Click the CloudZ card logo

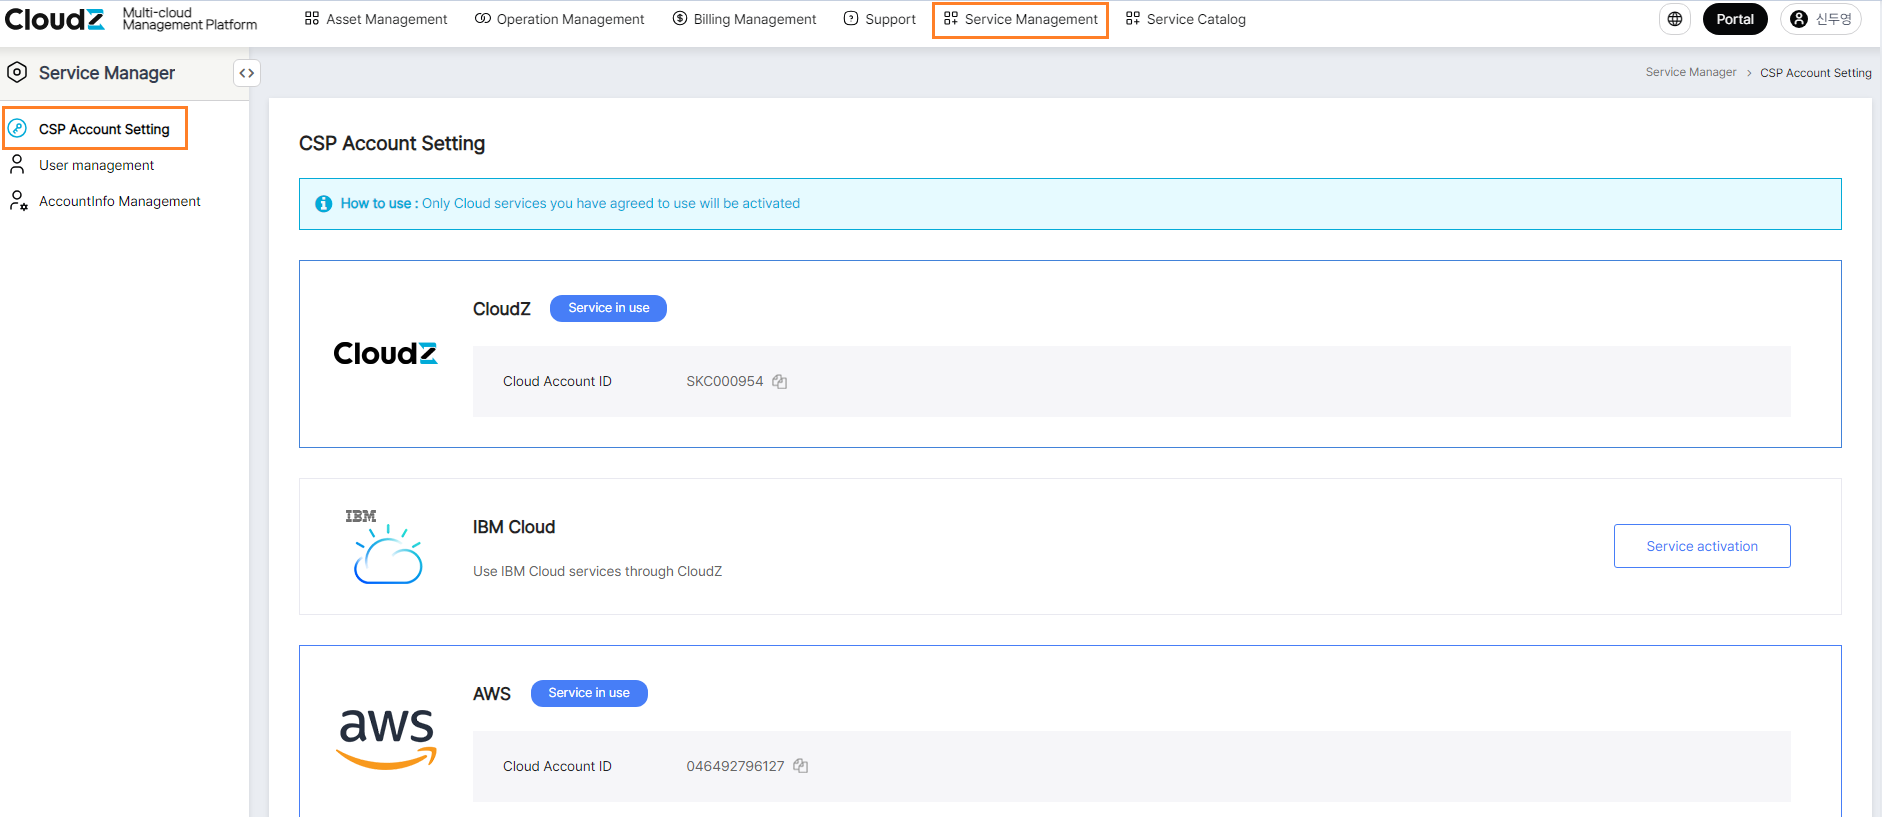385,353
